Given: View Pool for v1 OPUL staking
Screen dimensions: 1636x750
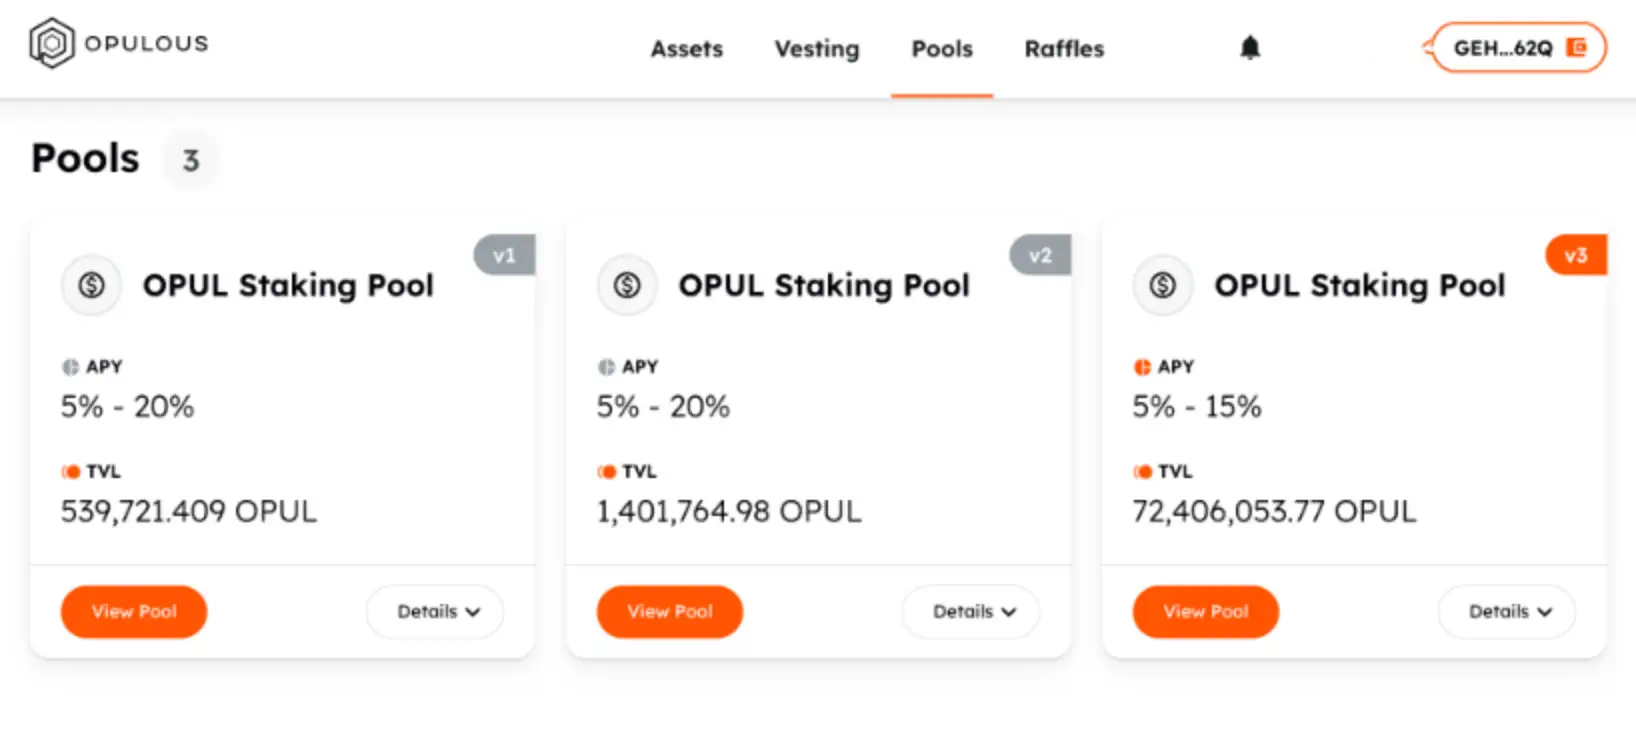Looking at the screenshot, I should coord(134,612).
